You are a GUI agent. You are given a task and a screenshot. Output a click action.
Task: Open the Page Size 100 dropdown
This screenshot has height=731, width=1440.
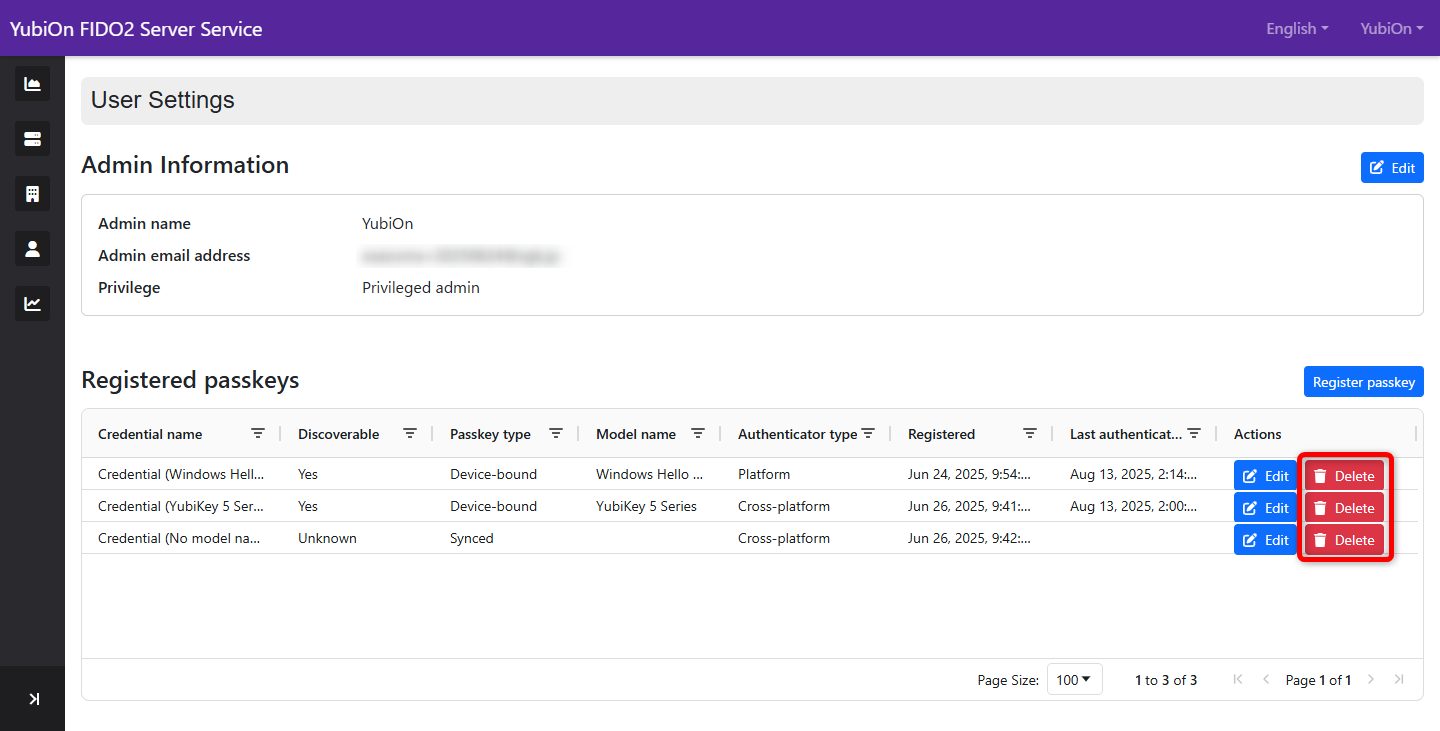coord(1074,680)
